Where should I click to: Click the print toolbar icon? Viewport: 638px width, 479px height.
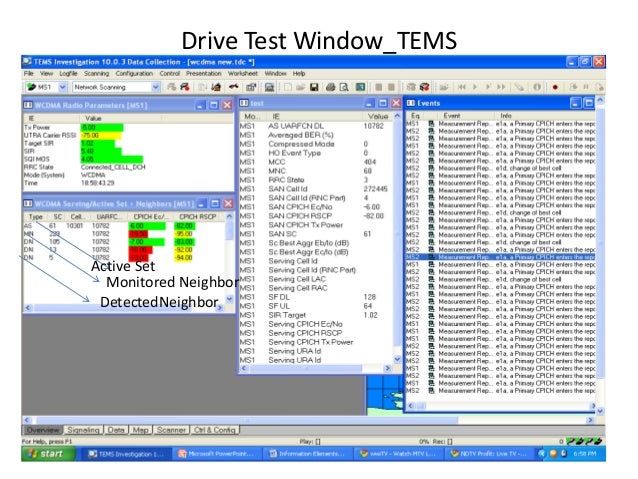click(x=330, y=87)
